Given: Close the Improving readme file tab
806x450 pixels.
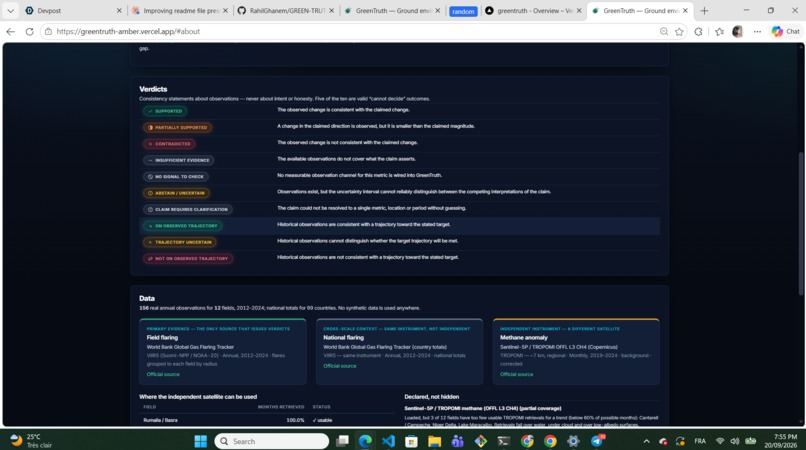Looking at the screenshot, I should click(225, 10).
